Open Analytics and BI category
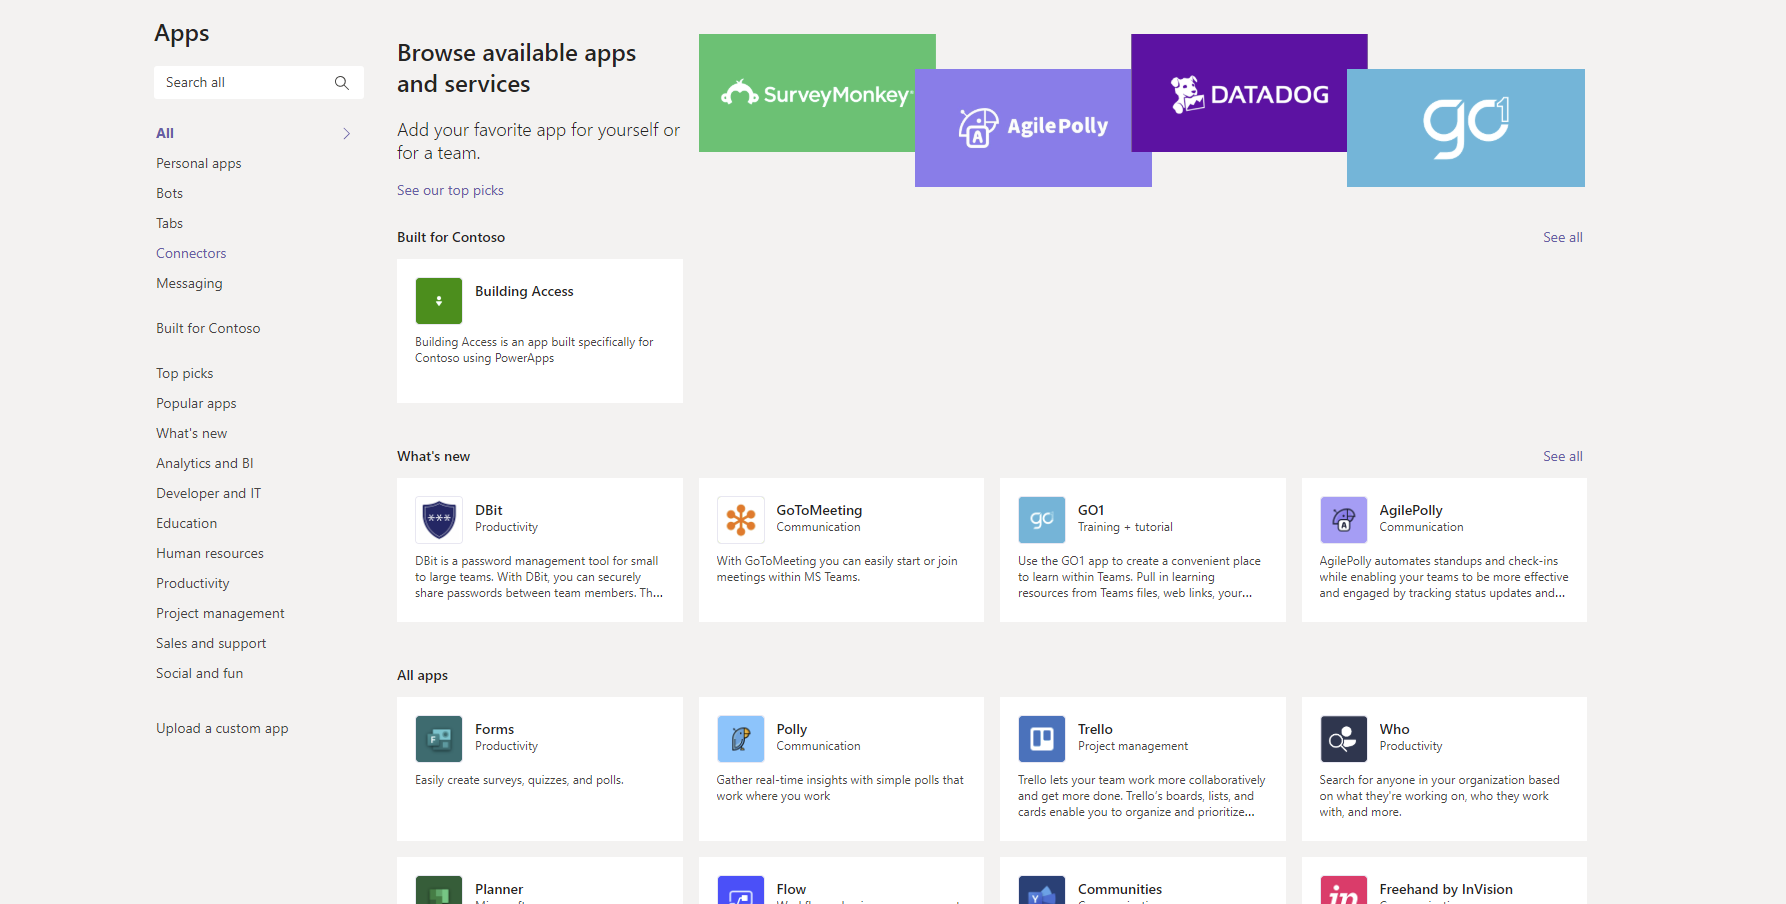Screen dimensions: 1786x904 tap(205, 463)
